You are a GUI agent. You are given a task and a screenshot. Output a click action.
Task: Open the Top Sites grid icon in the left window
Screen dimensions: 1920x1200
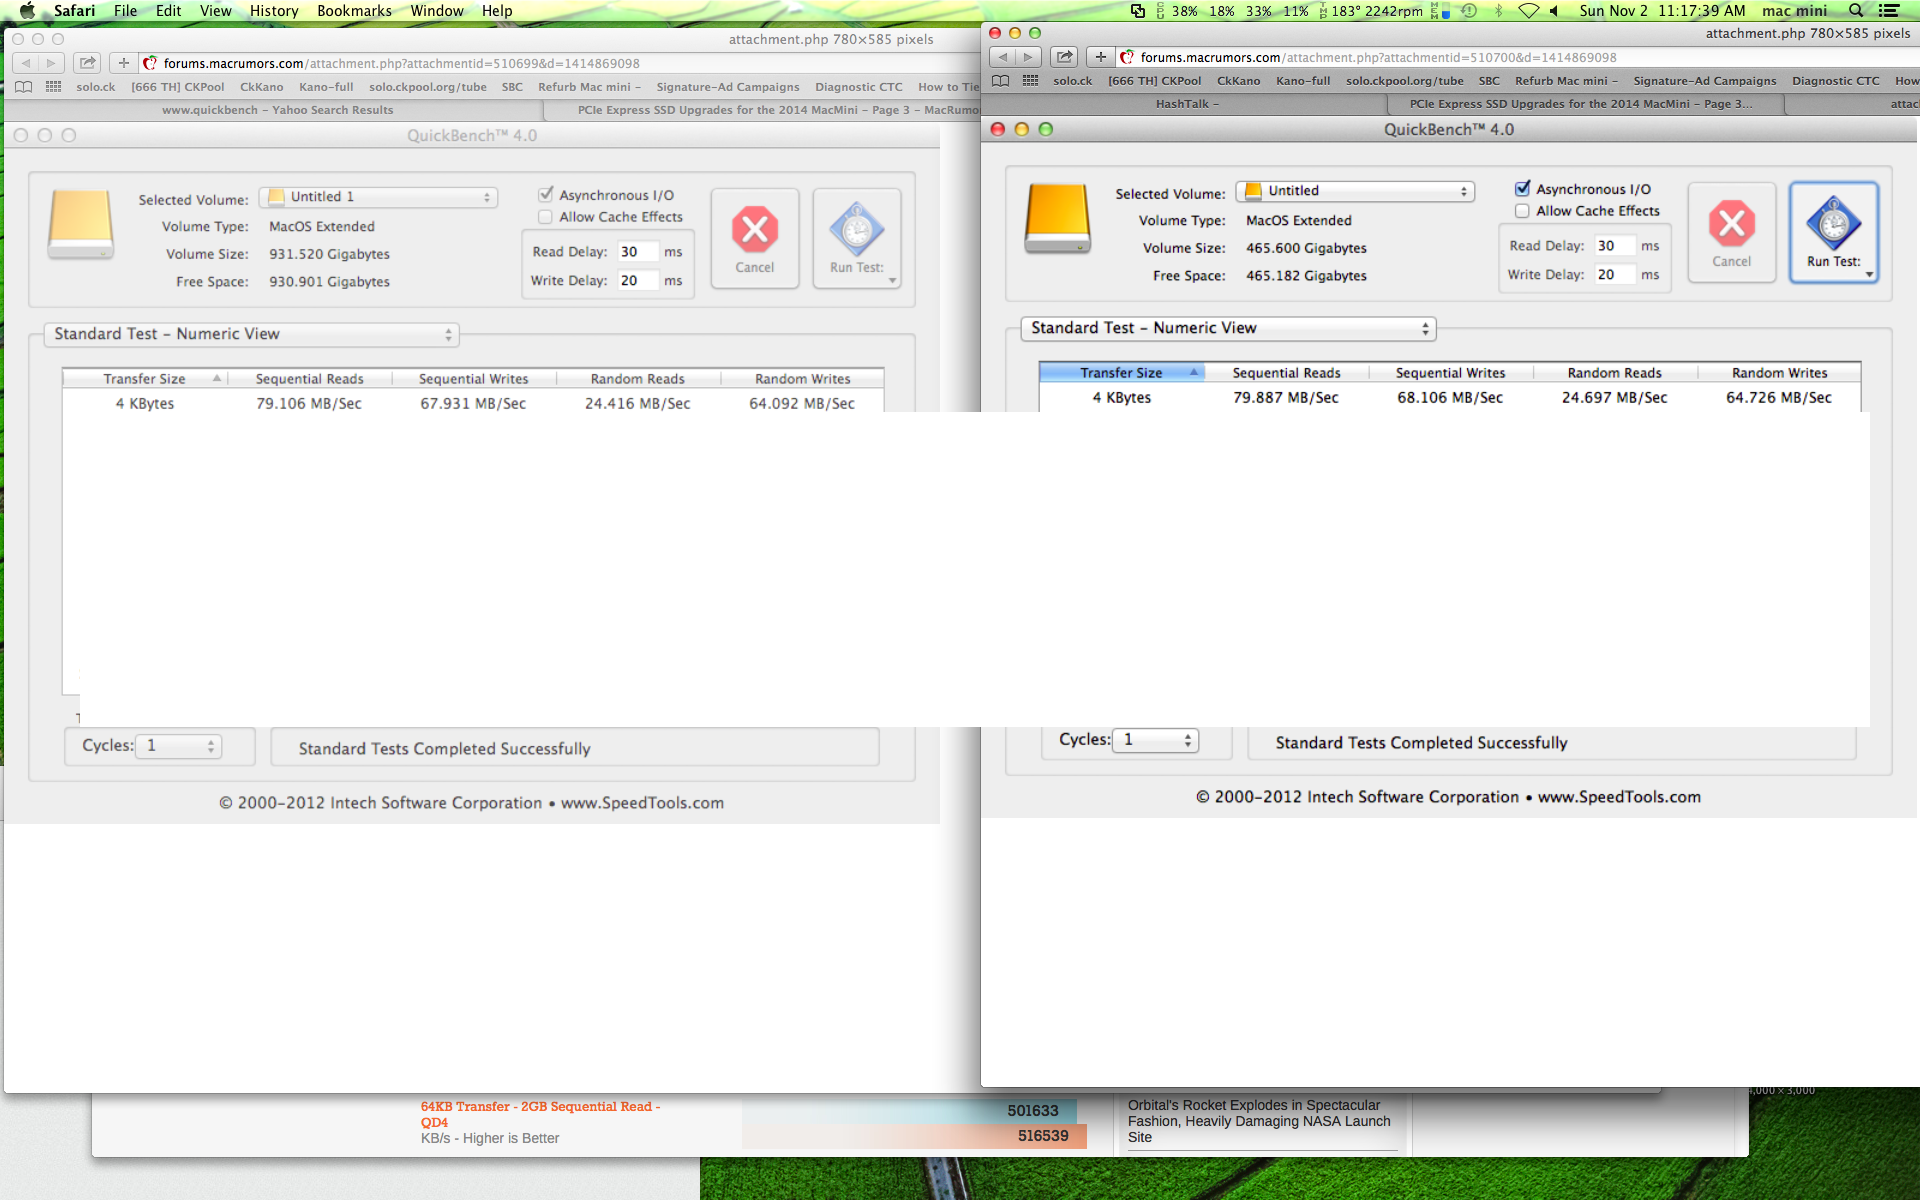click(x=54, y=87)
